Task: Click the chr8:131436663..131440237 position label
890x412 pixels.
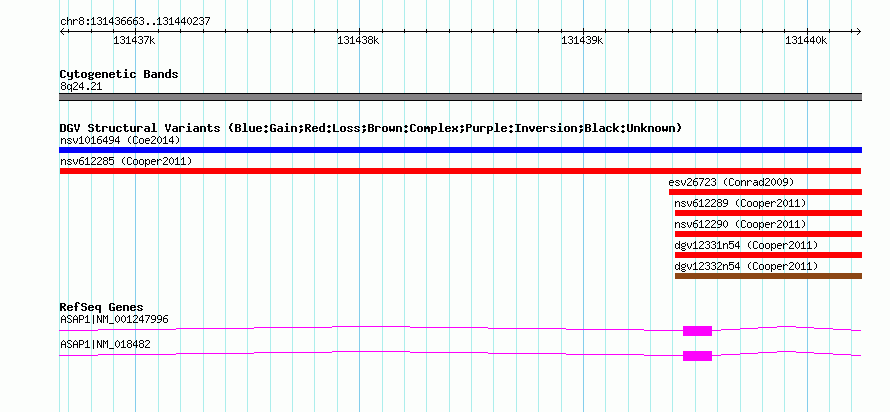Action: pyautogui.click(x=136, y=22)
